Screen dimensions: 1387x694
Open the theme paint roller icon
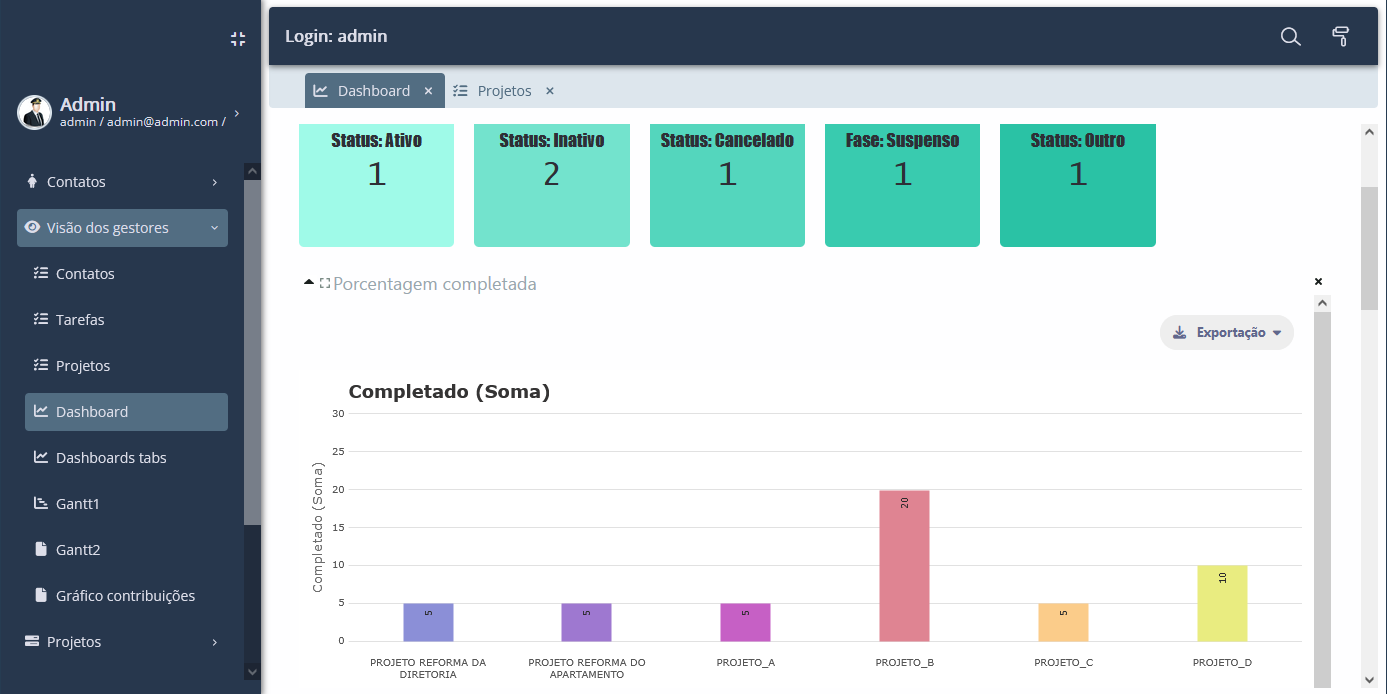tap(1341, 37)
